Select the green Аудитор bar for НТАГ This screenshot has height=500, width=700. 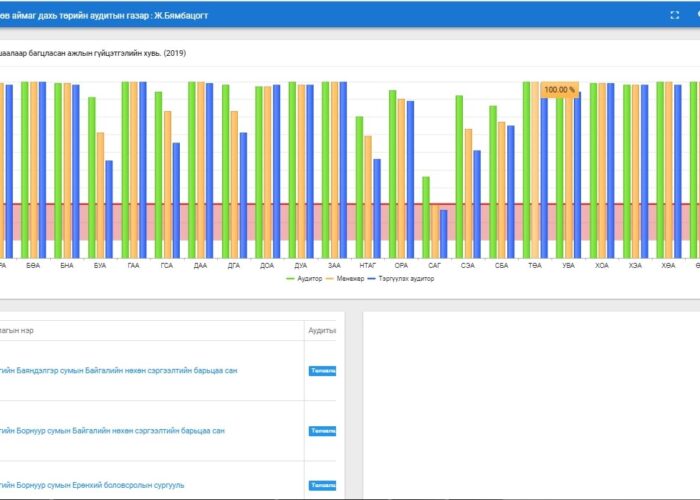point(359,188)
